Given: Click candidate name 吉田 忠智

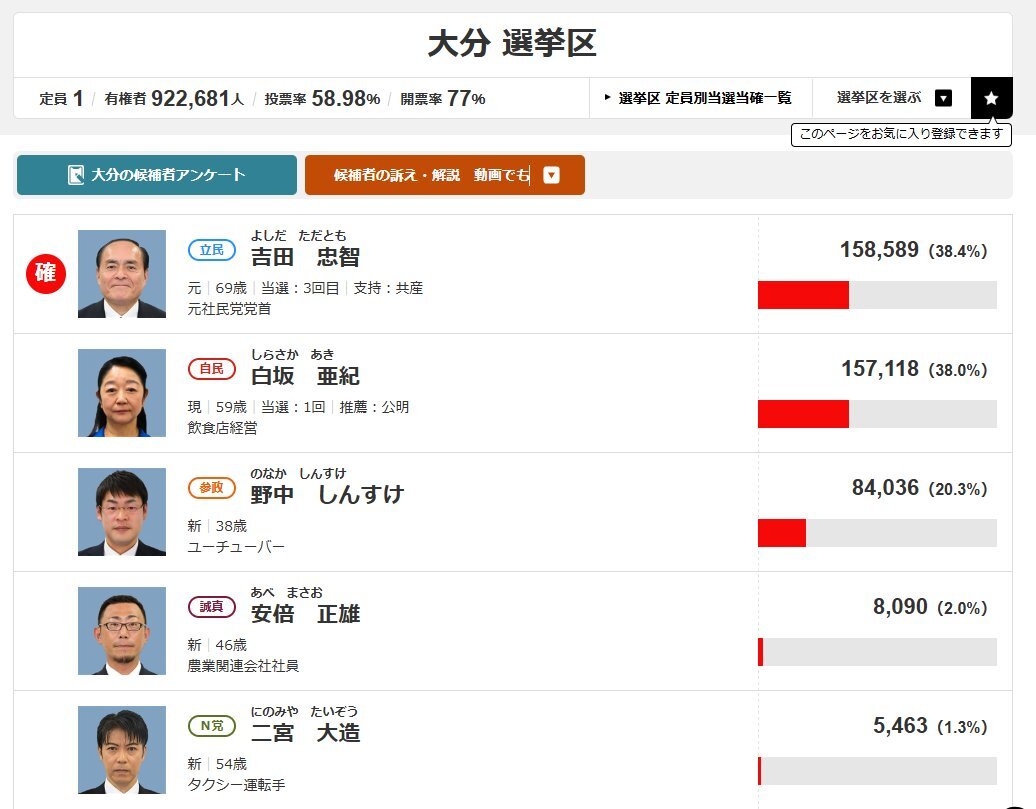Looking at the screenshot, I should (305, 256).
